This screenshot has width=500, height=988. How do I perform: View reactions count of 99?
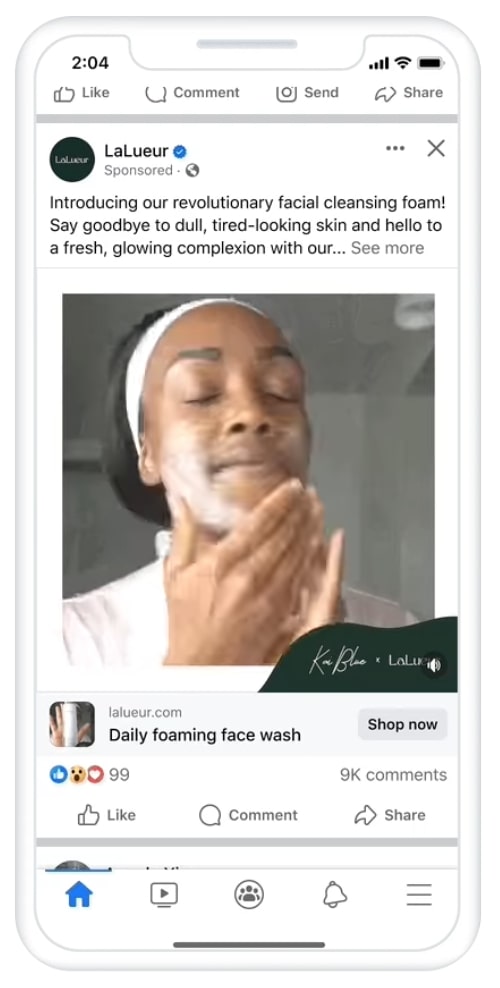pyautogui.click(x=89, y=775)
